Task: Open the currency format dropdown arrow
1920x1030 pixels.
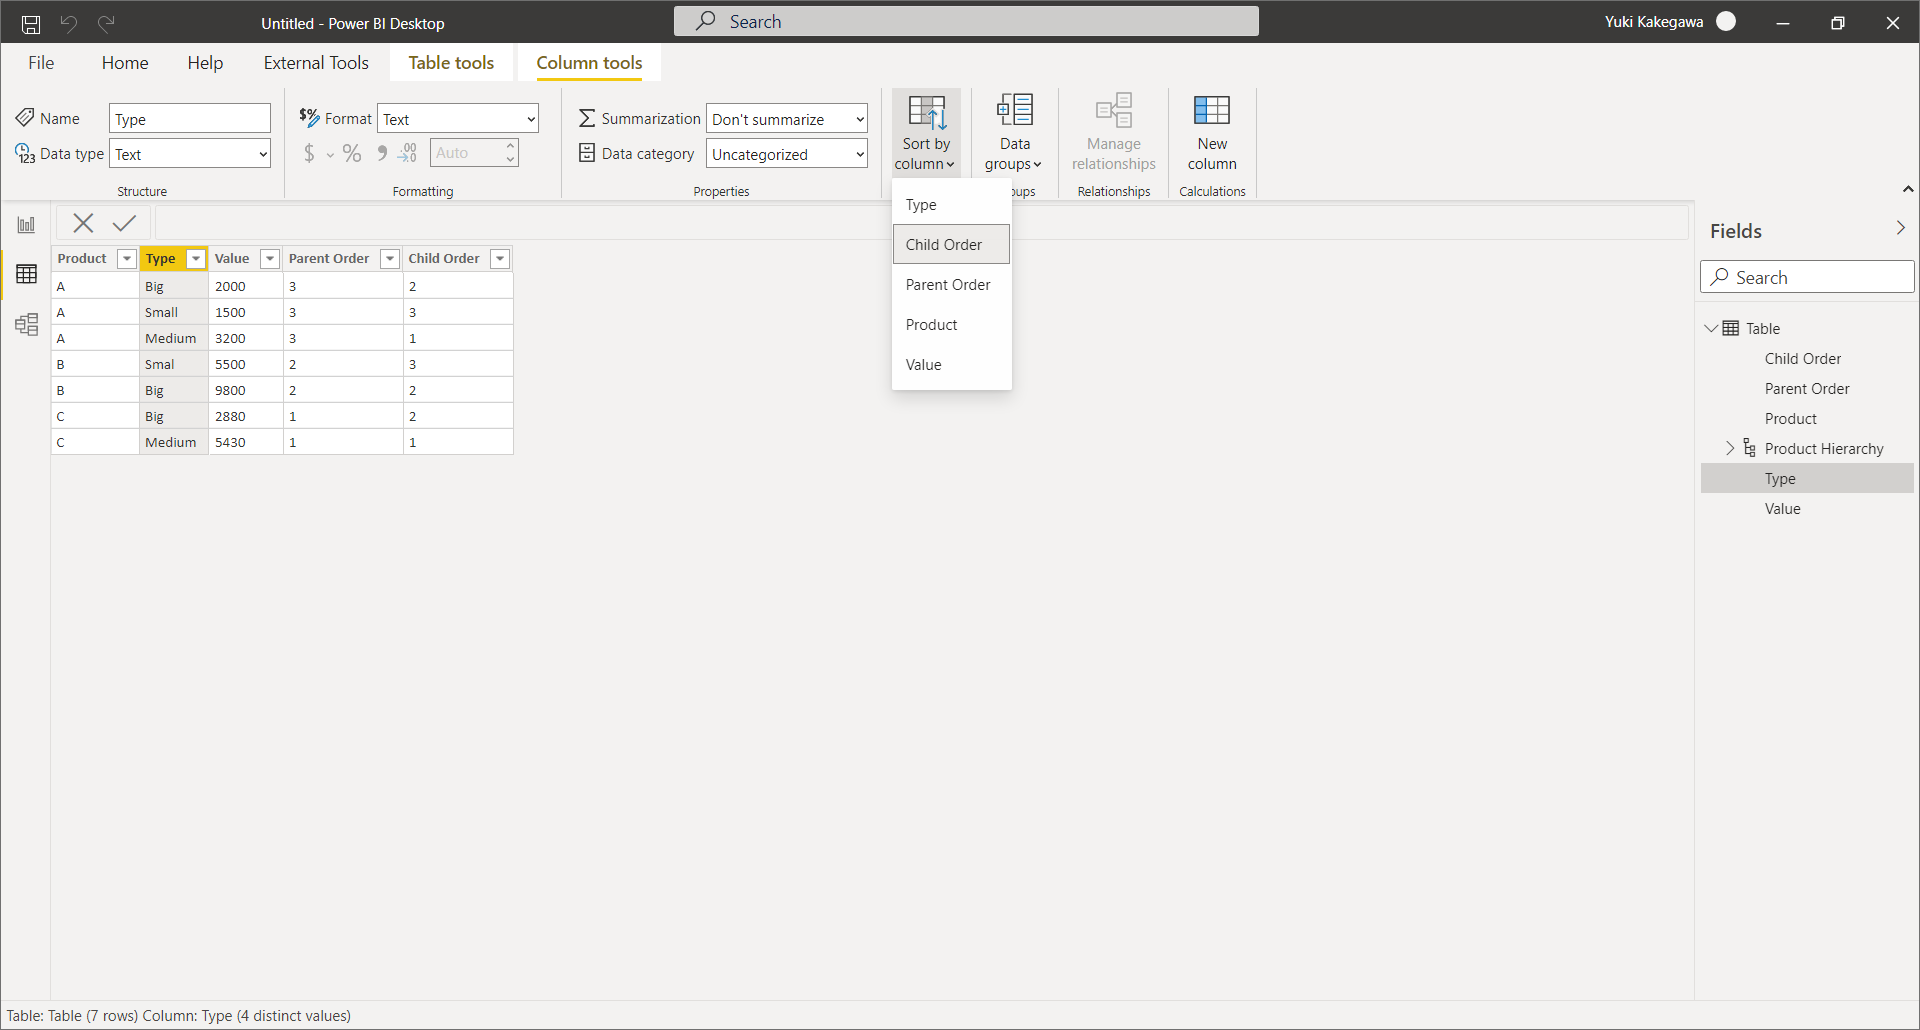Action: (330, 155)
